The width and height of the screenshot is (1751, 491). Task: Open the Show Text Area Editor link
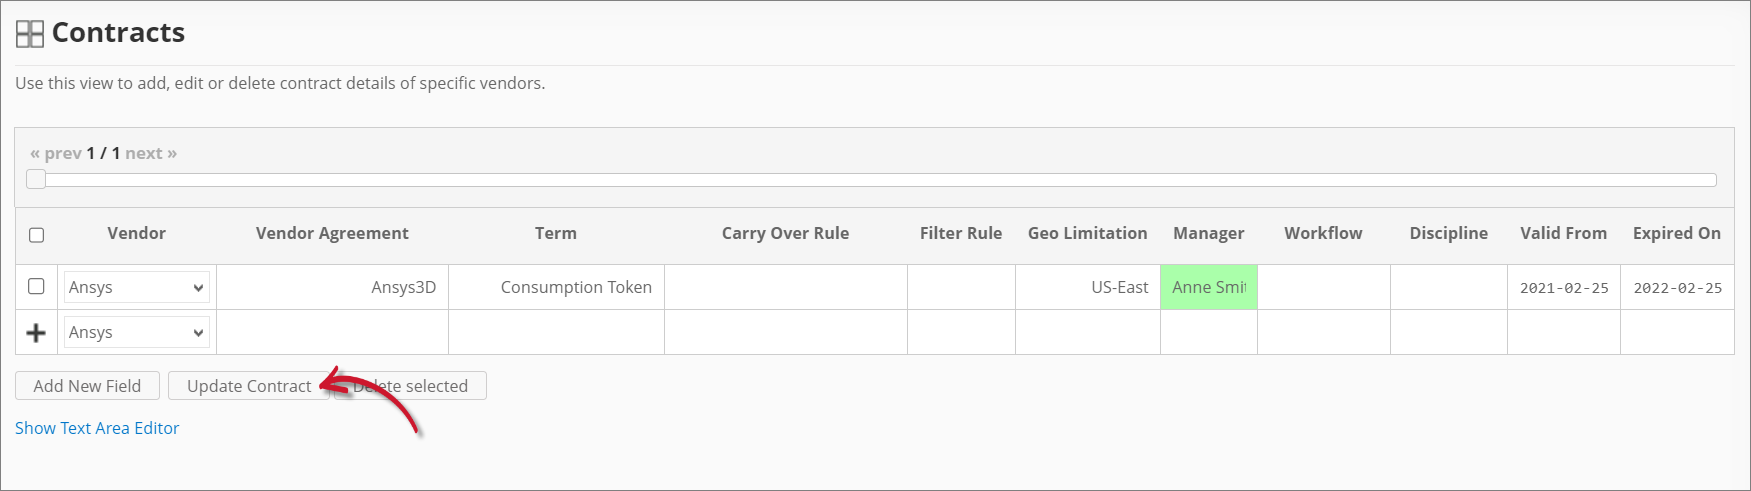tap(97, 428)
